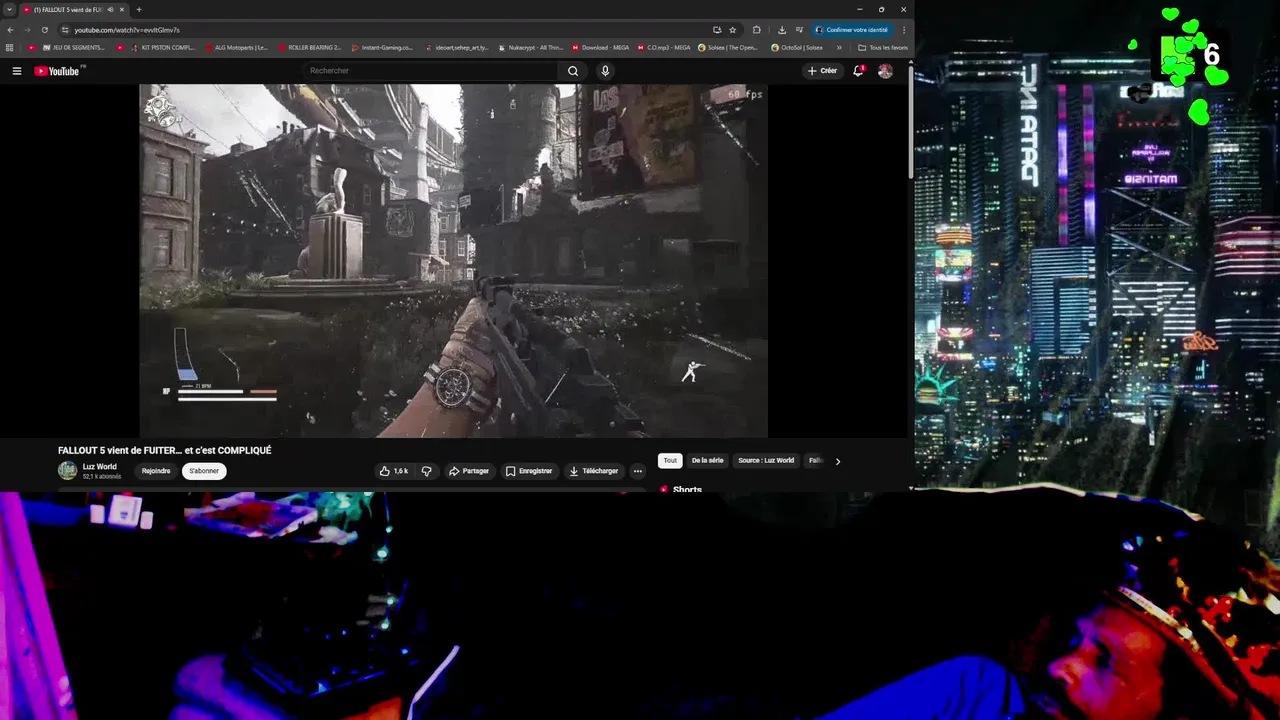Click the 52,1 k abonnés subscriber count
This screenshot has width=1280, height=720.
point(102,477)
